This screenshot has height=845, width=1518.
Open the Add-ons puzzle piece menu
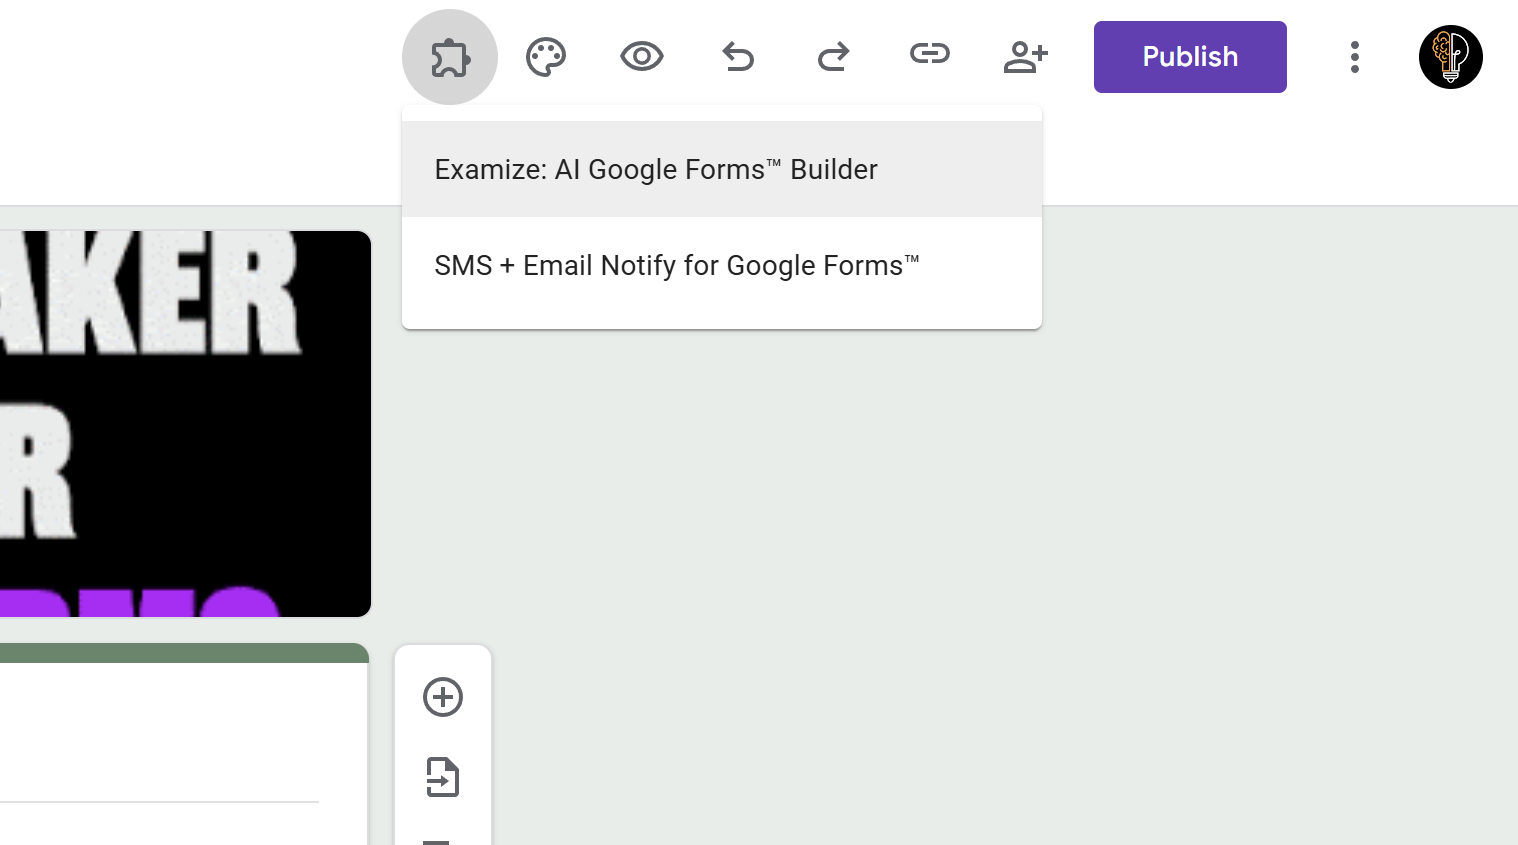tap(449, 57)
